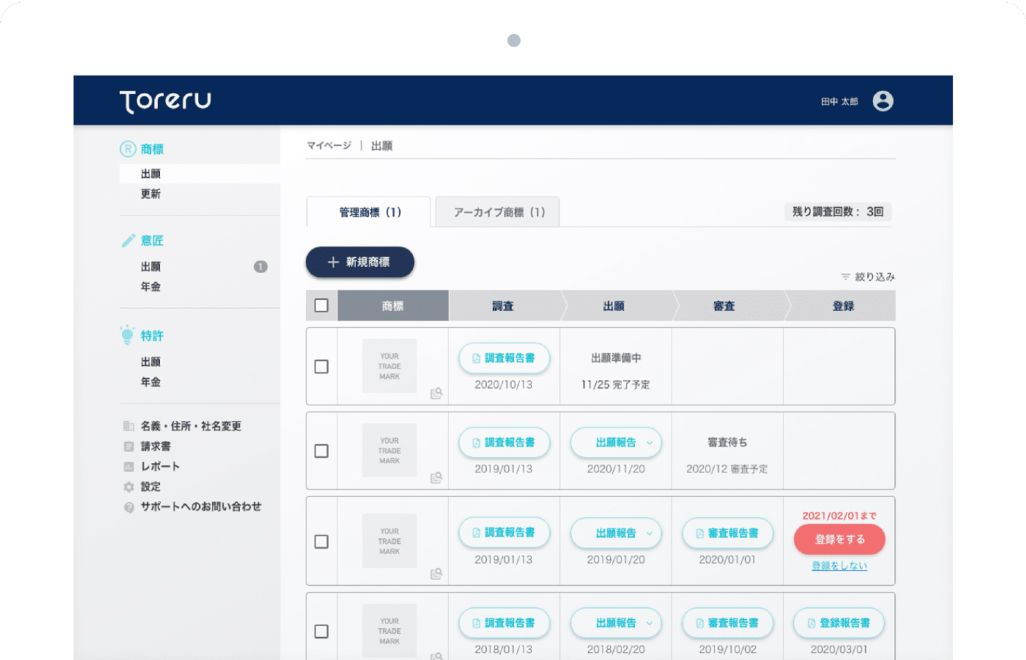
Task: Click the 登録 stage column header
Action: (843, 305)
